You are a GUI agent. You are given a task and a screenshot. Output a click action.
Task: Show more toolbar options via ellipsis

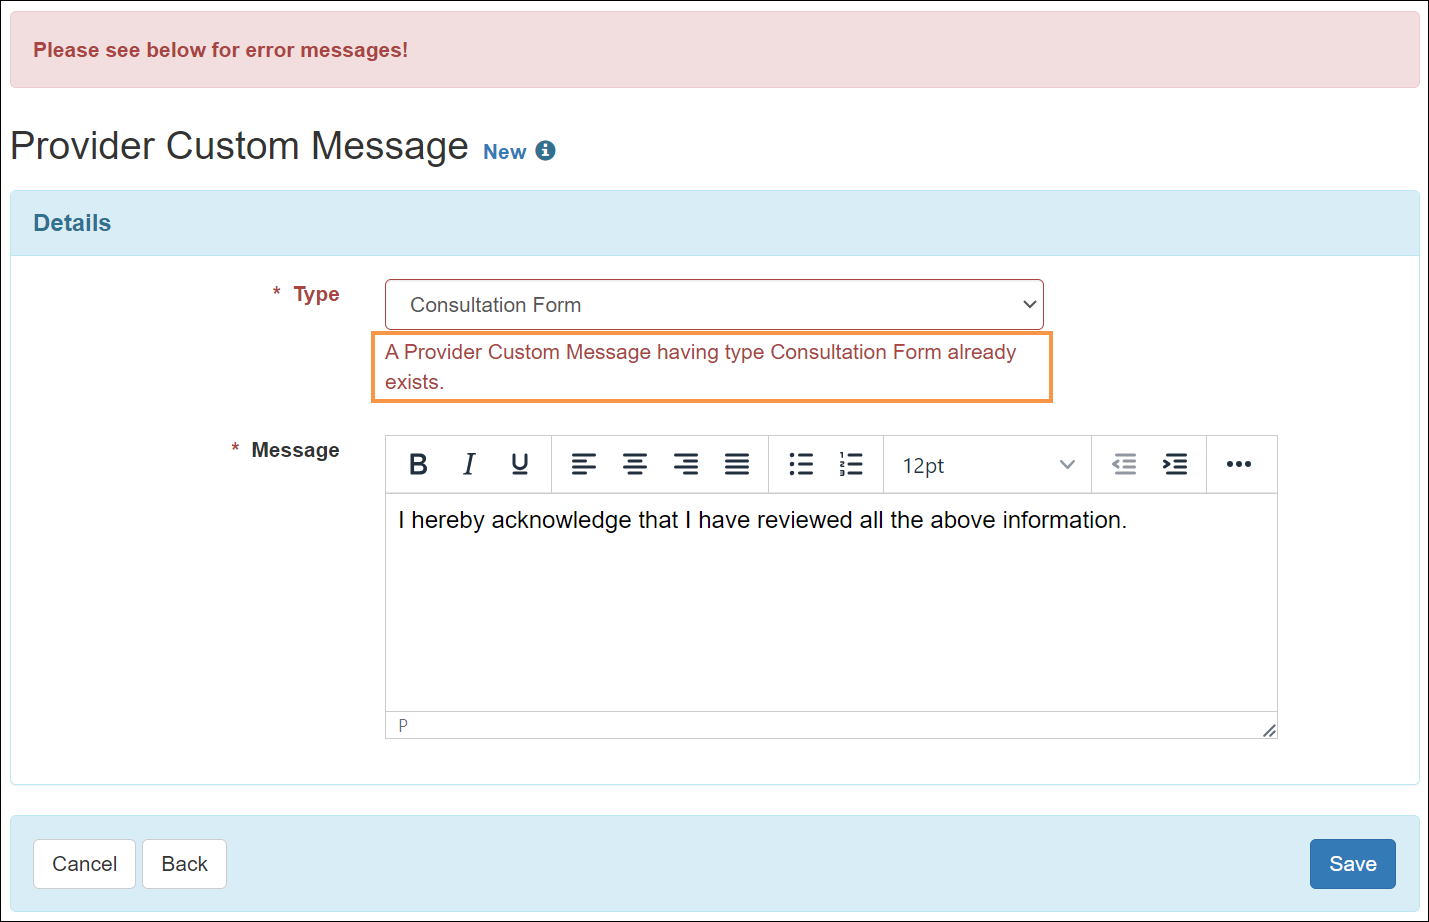click(x=1239, y=464)
